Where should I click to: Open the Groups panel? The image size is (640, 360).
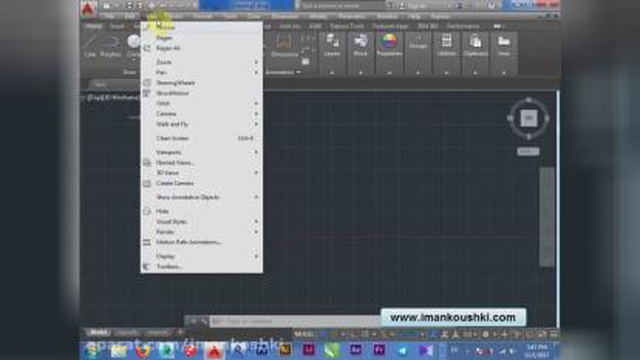(418, 46)
